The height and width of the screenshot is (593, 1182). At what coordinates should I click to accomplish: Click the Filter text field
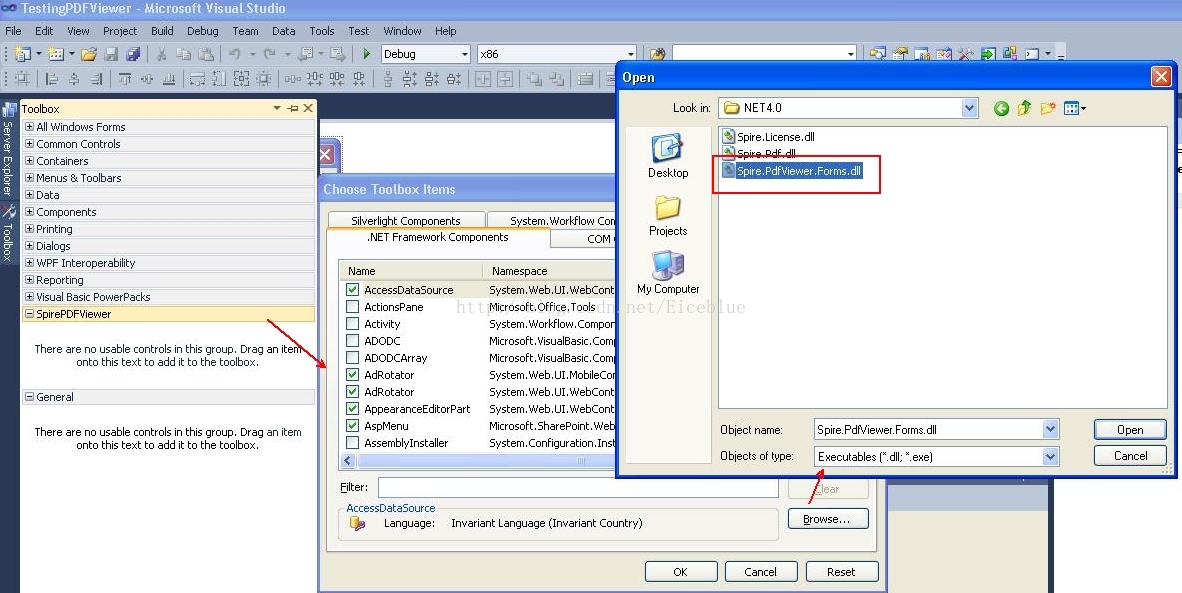tap(577, 488)
